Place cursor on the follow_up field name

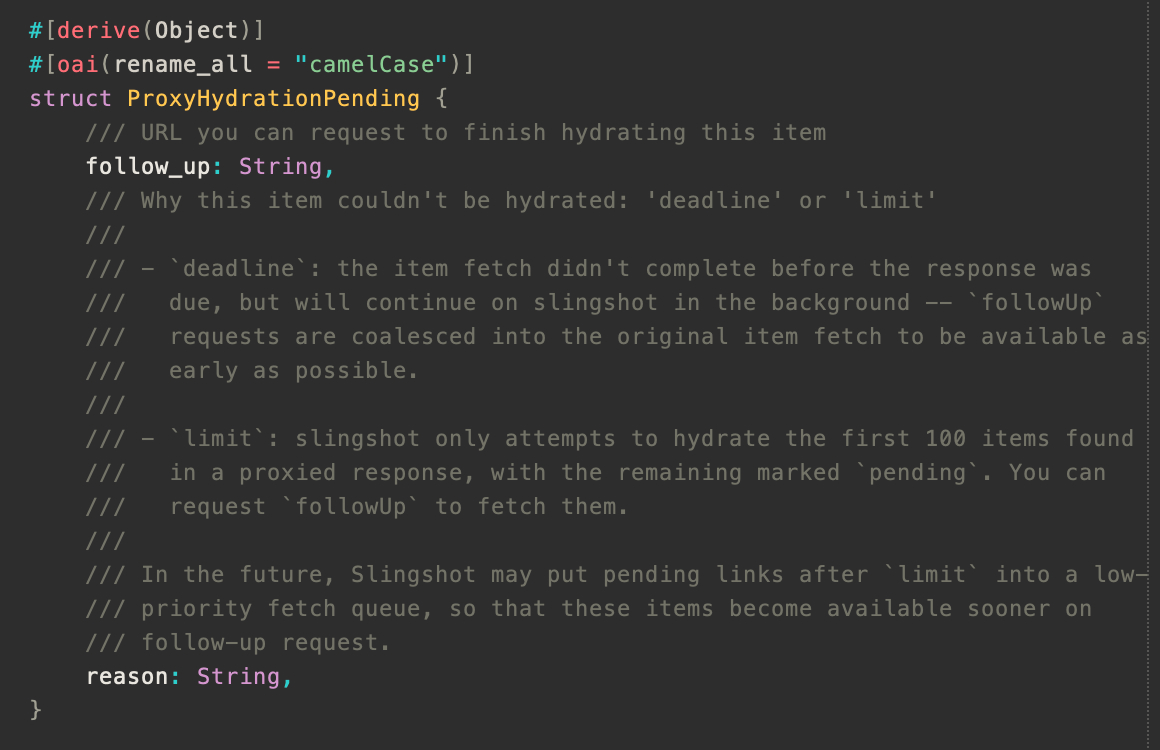tap(147, 166)
